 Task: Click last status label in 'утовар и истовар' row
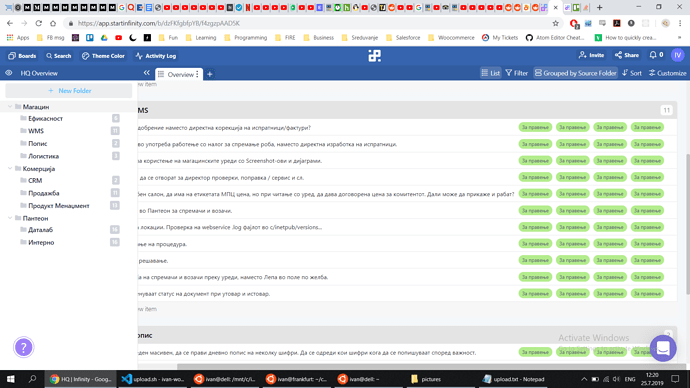pos(646,293)
